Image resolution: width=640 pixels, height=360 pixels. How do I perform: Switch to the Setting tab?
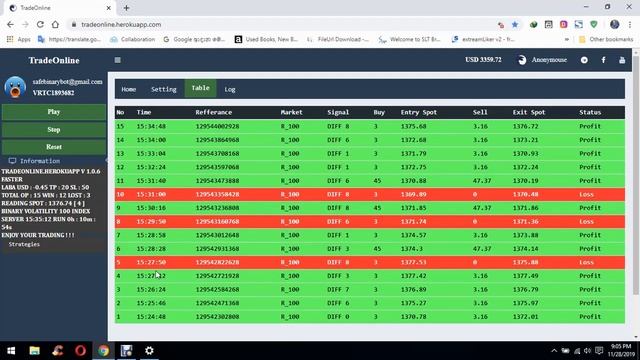(164, 89)
